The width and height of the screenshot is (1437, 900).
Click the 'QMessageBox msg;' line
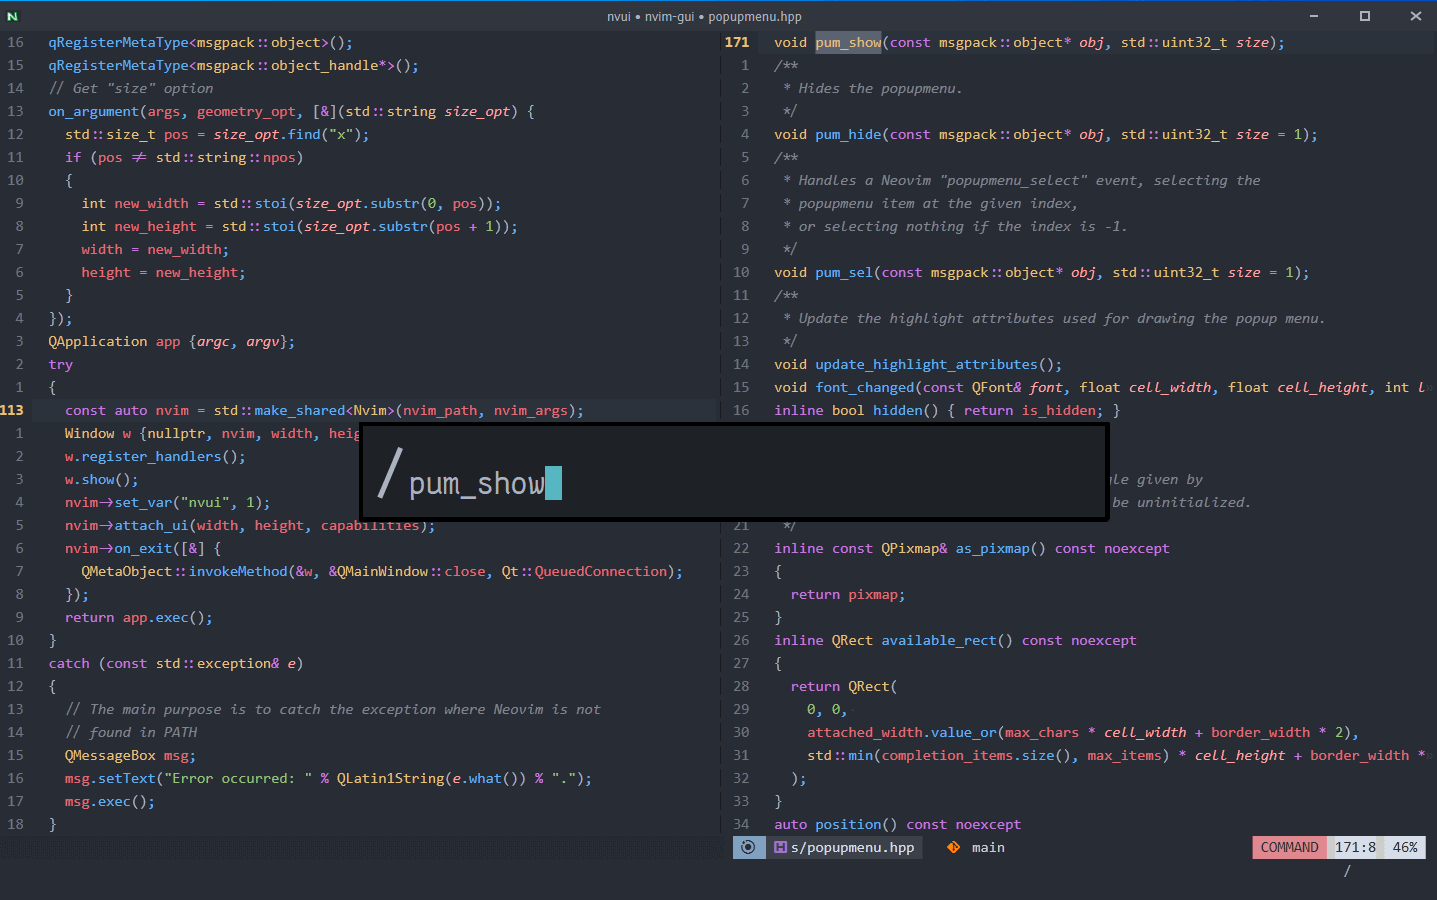click(130, 755)
